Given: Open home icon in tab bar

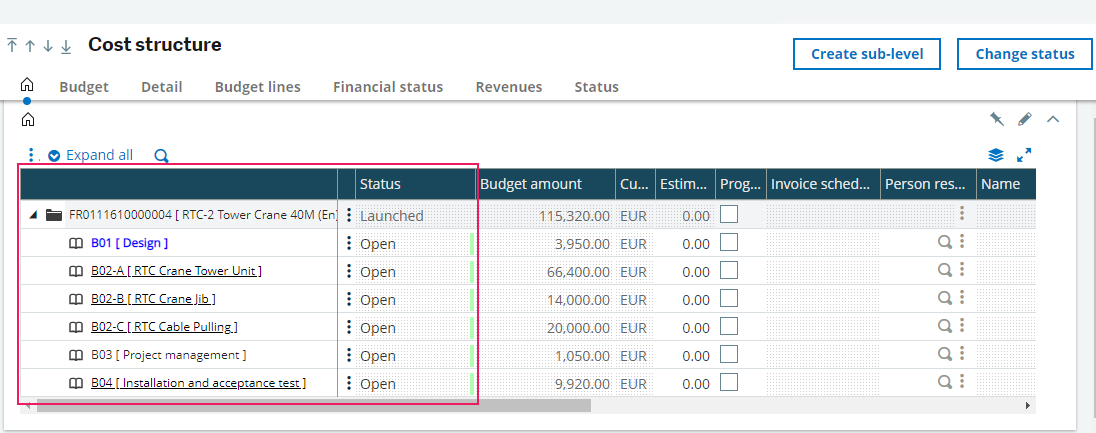Looking at the screenshot, I should click(x=27, y=85).
